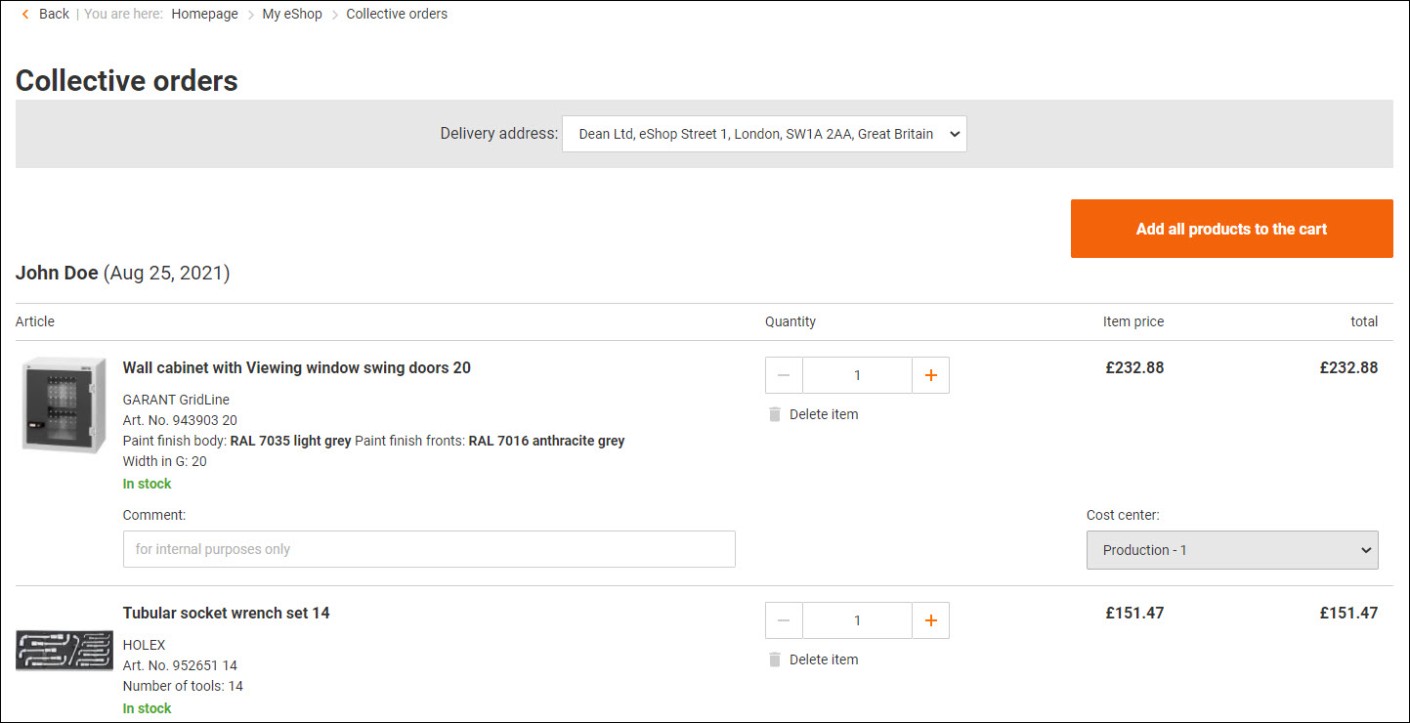Select the socket wrench quantity field
This screenshot has height=723, width=1410.
pos(857,620)
